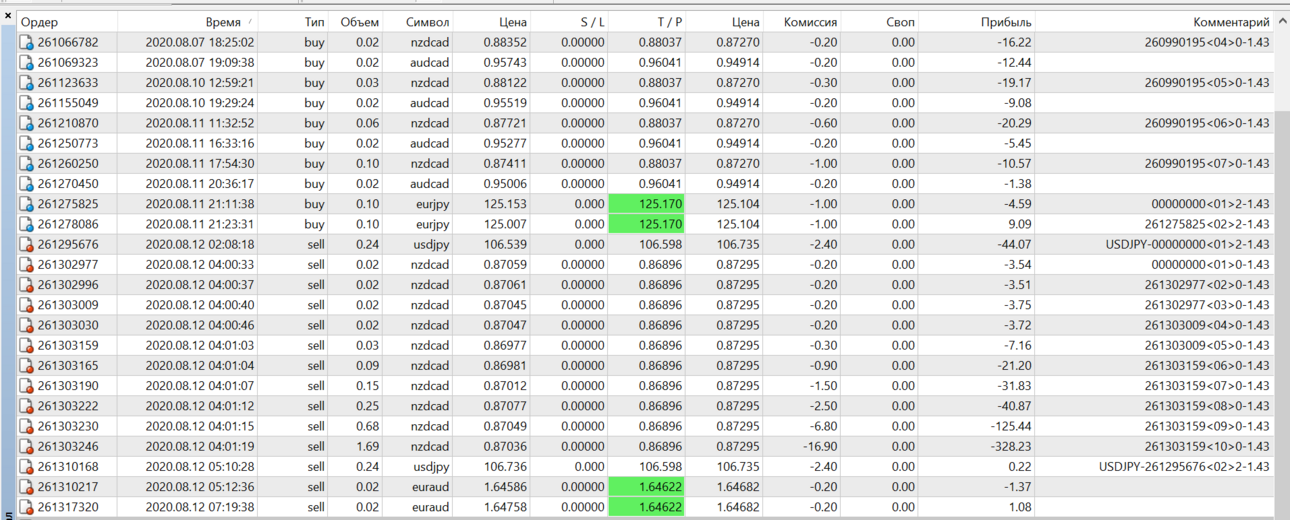Click profit value 9.09

coord(1019,224)
